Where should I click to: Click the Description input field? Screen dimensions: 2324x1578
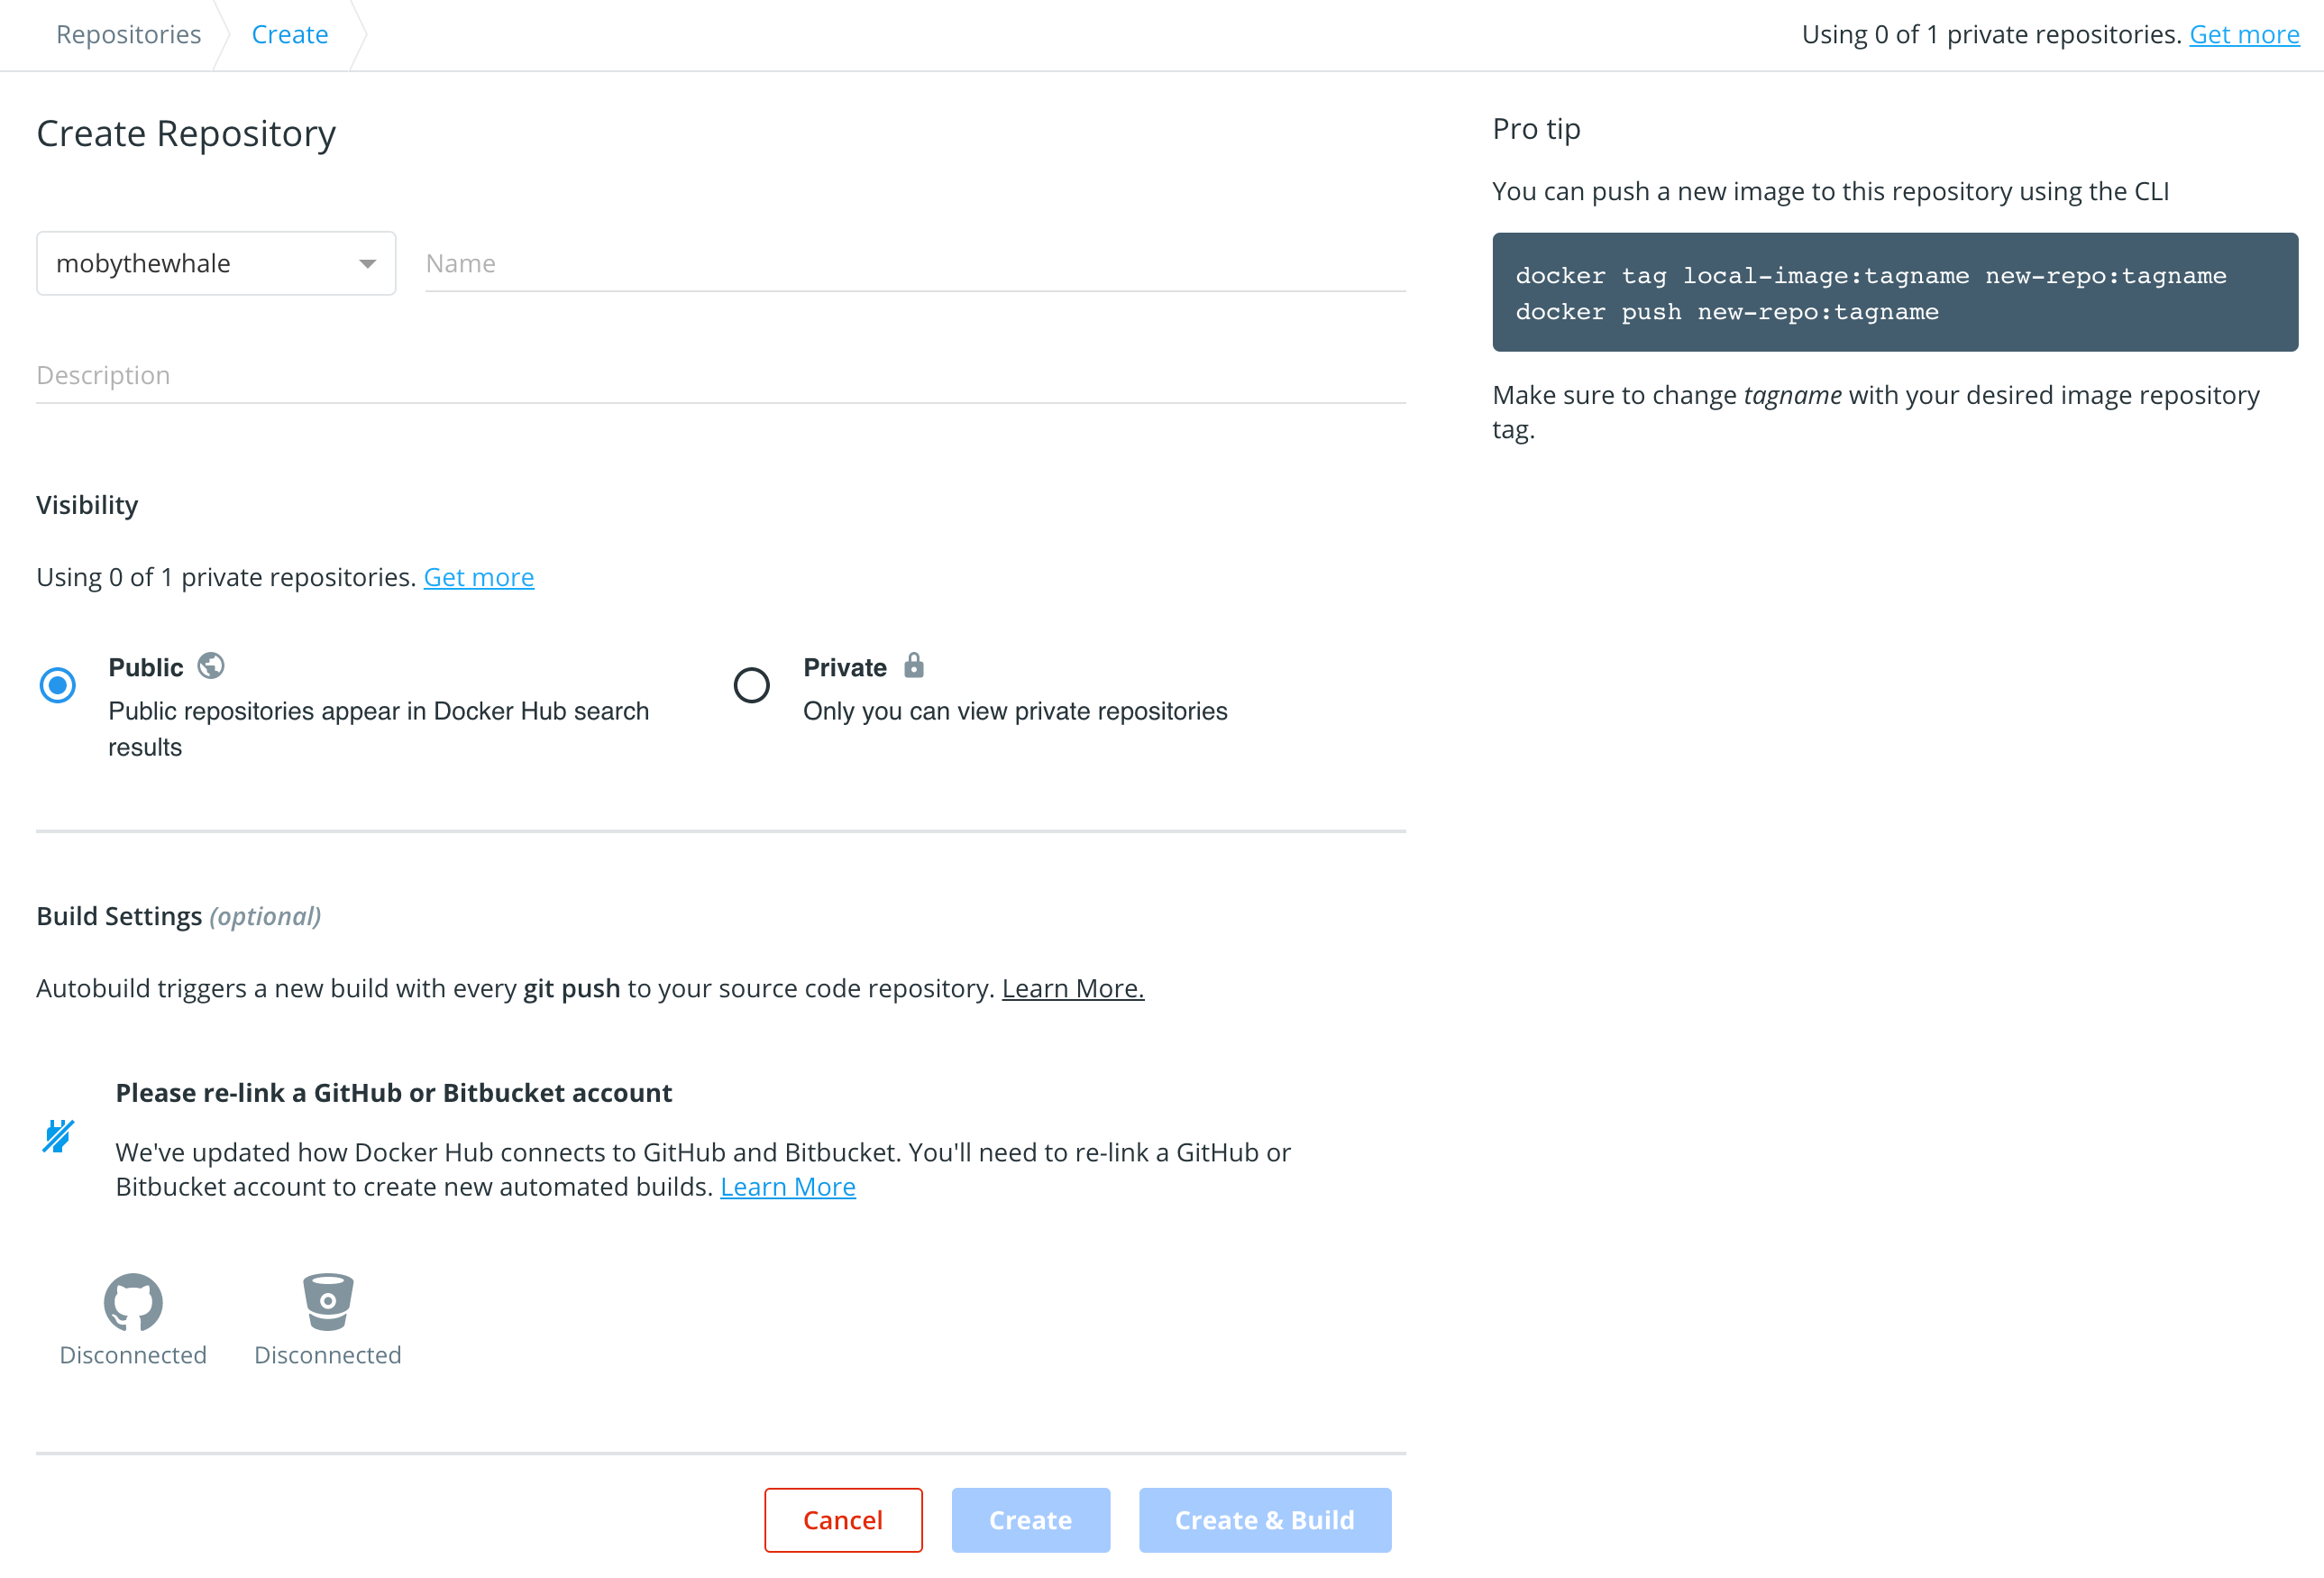tap(722, 375)
